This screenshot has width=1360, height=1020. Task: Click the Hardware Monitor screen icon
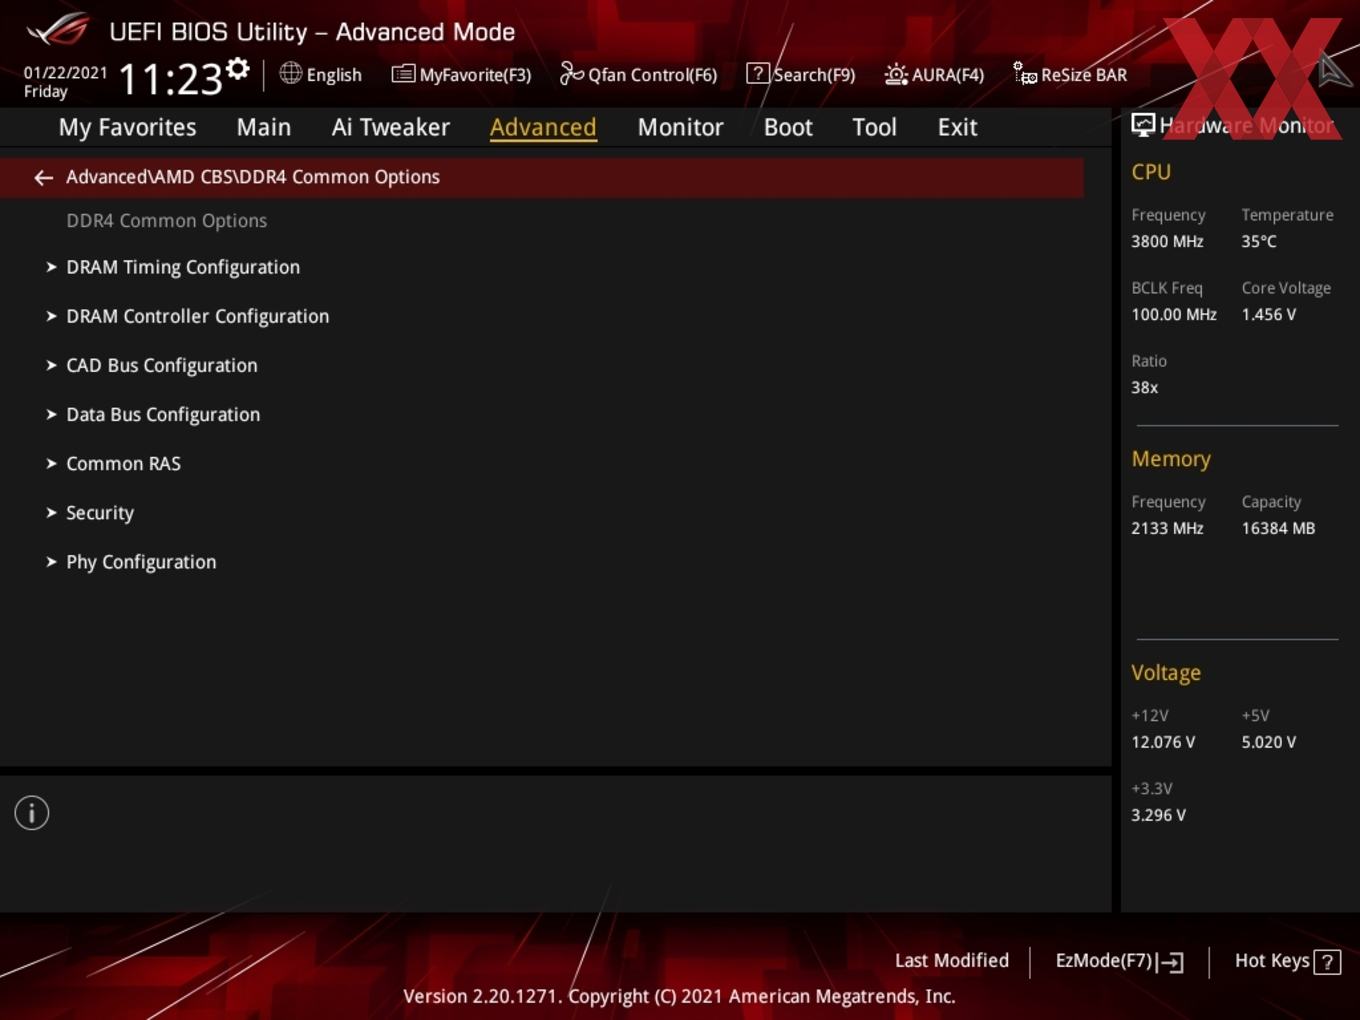[x=1143, y=125]
